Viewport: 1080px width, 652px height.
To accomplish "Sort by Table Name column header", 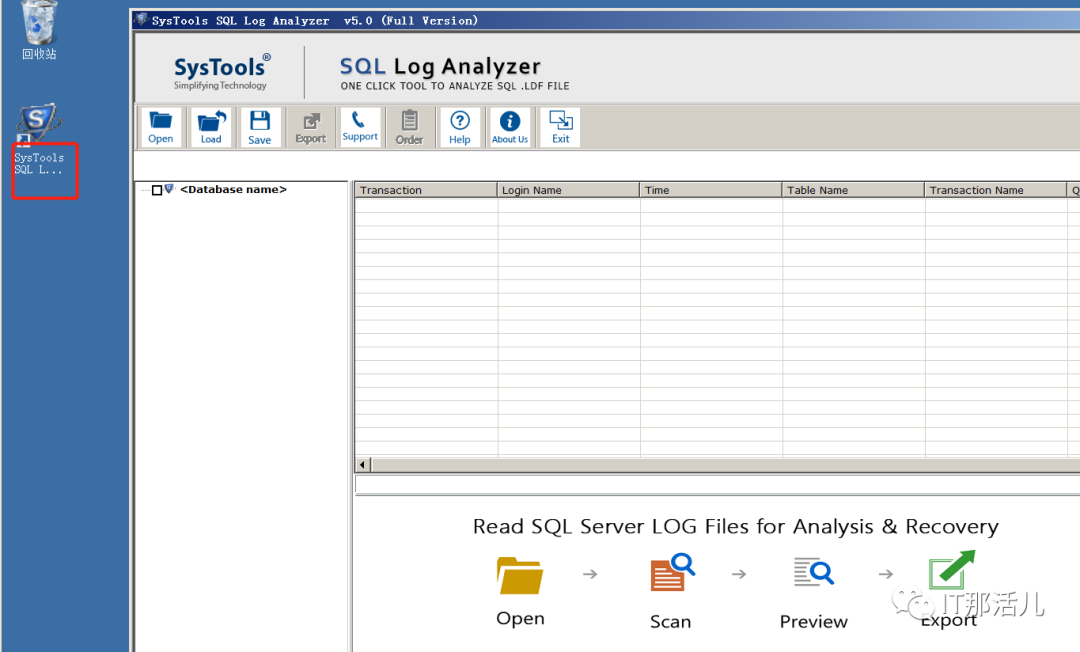I will (x=853, y=190).
